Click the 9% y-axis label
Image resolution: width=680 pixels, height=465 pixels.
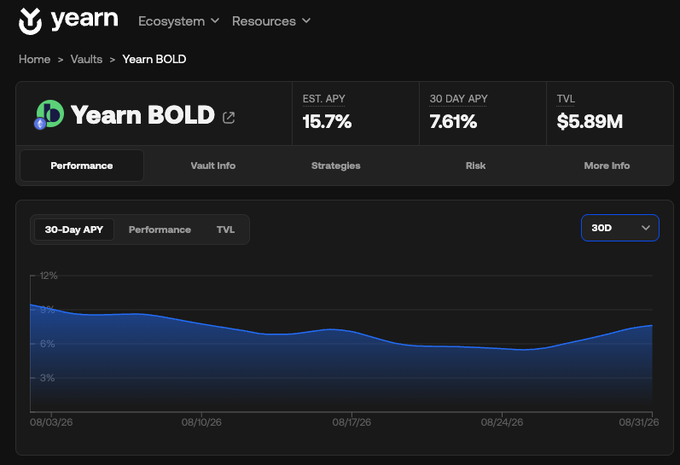pyautogui.click(x=47, y=310)
